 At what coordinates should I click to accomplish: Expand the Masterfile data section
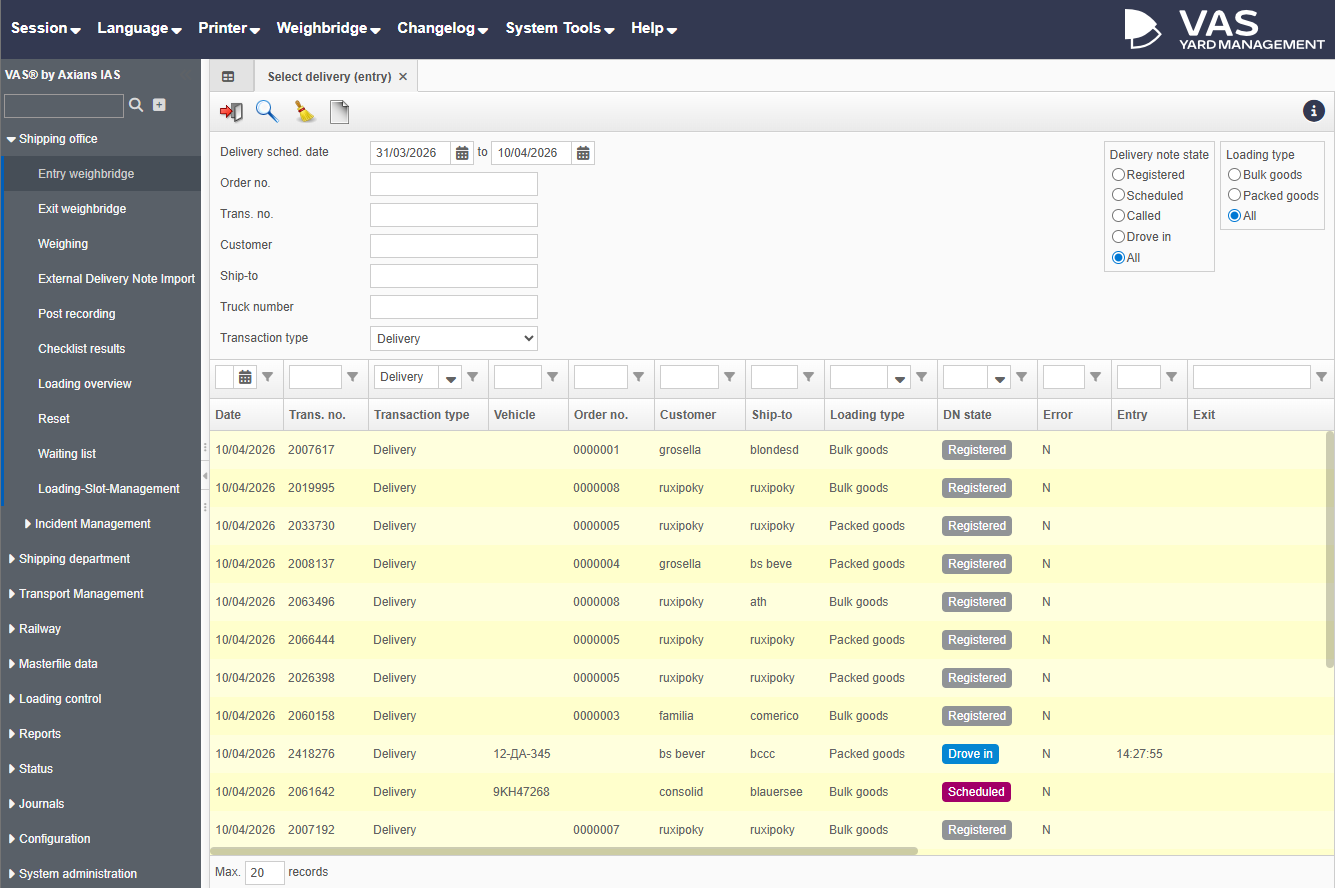click(x=58, y=664)
